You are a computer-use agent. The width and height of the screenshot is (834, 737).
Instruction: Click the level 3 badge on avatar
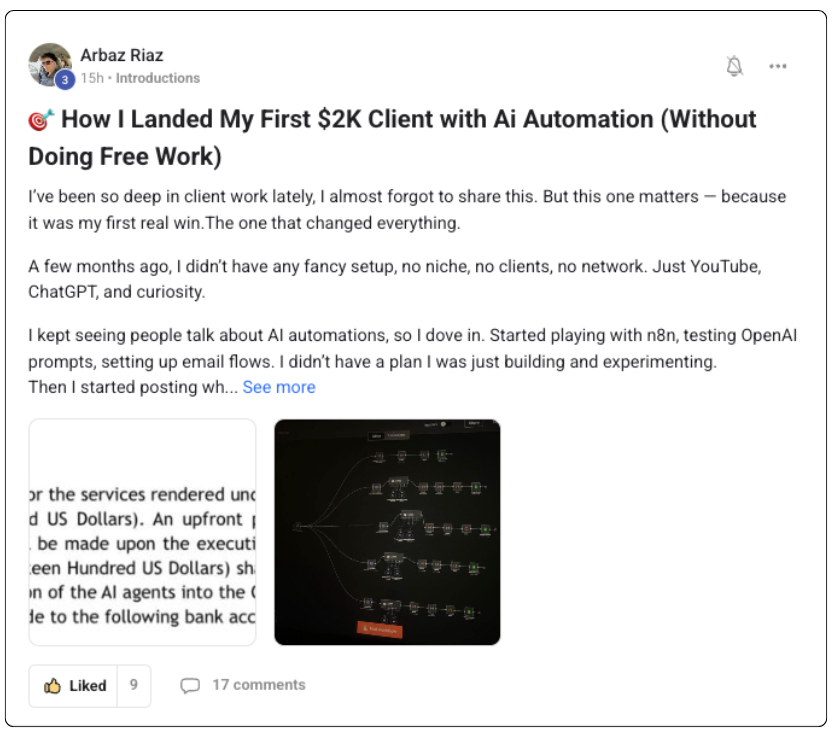(x=65, y=81)
